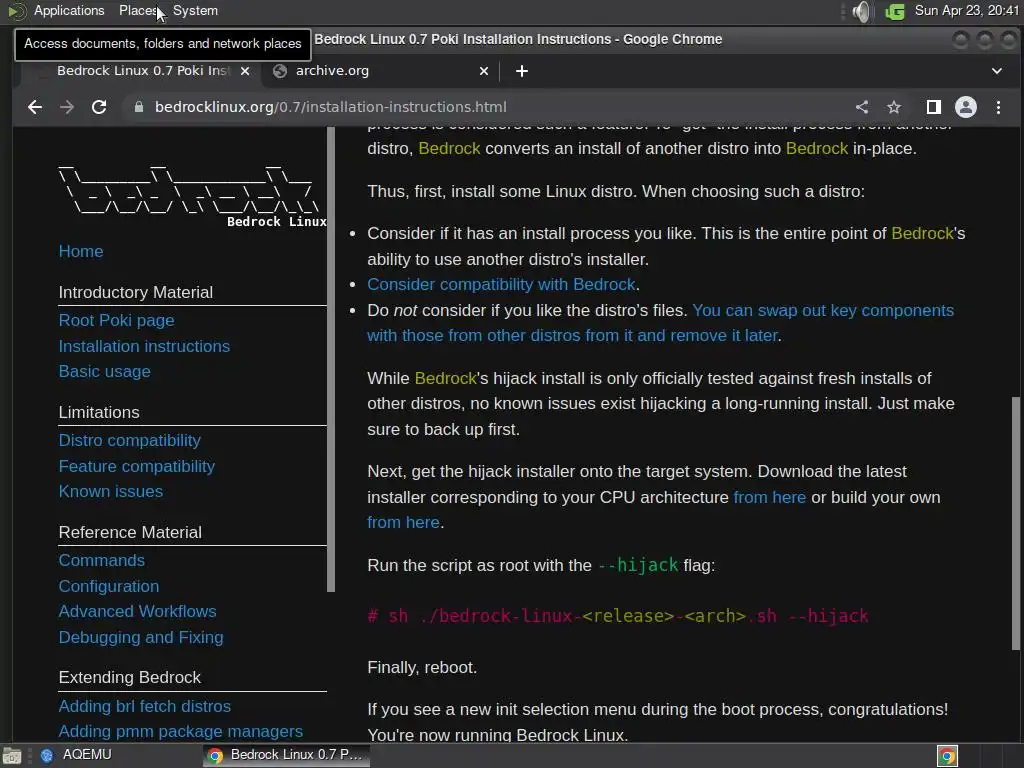The height and width of the screenshot is (768, 1024).
Task: Click the Introductory Material heading
Action: point(136,293)
